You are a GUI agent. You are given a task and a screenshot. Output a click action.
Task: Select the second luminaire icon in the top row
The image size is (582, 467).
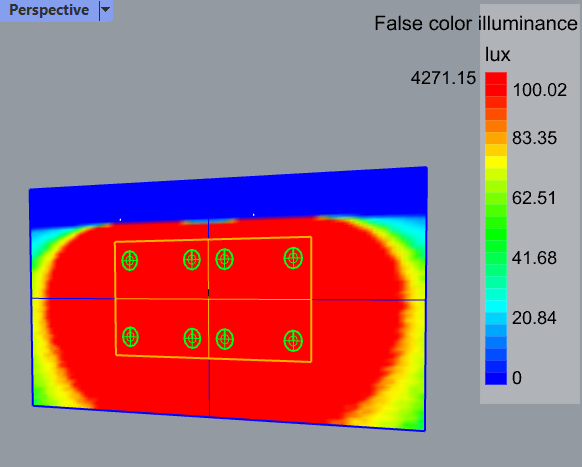pyautogui.click(x=192, y=259)
